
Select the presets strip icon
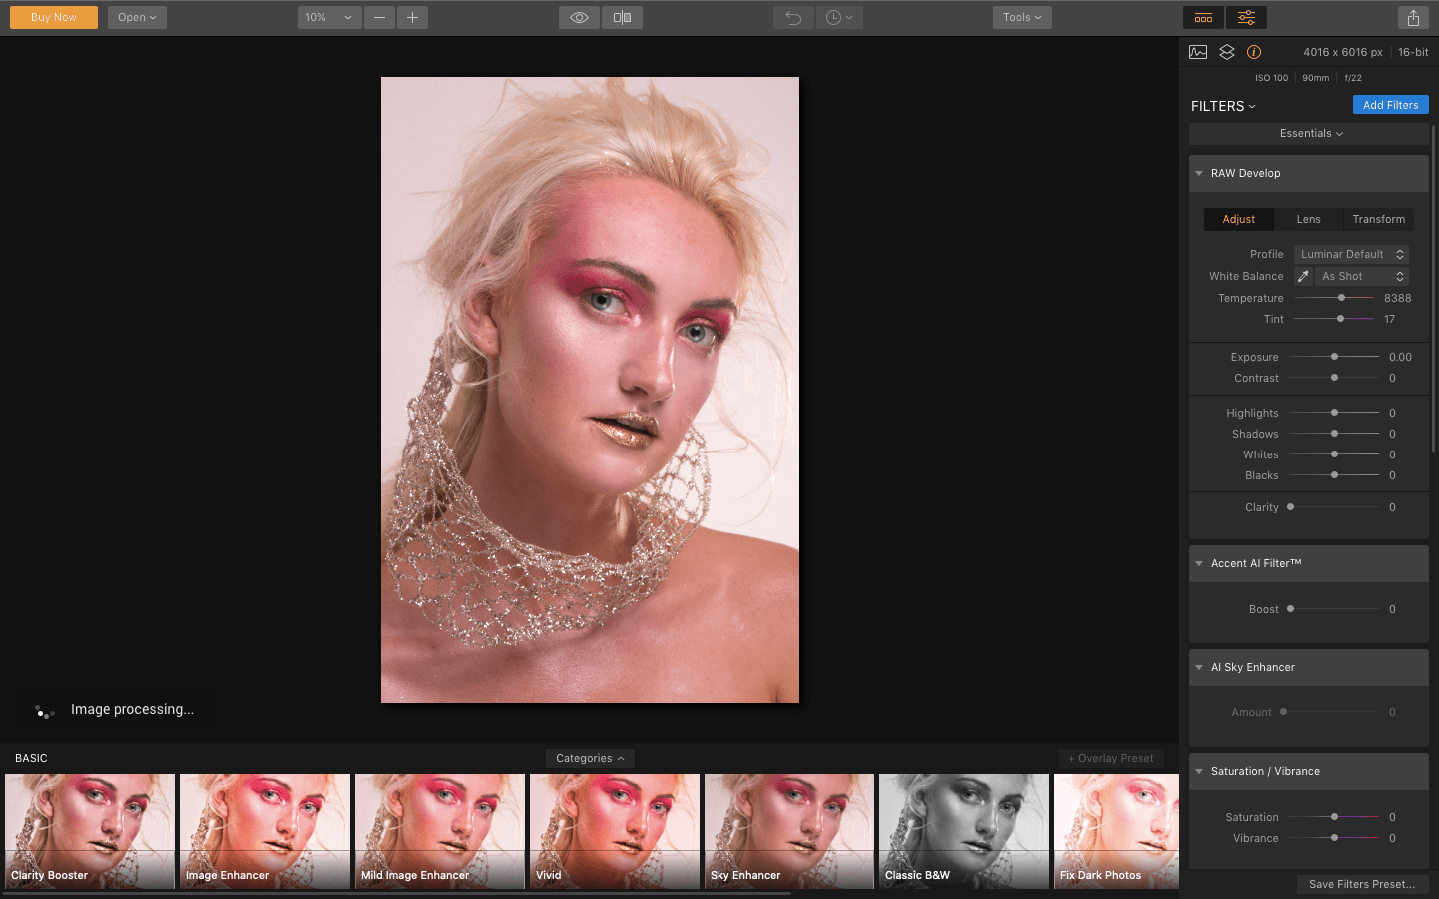(1203, 17)
